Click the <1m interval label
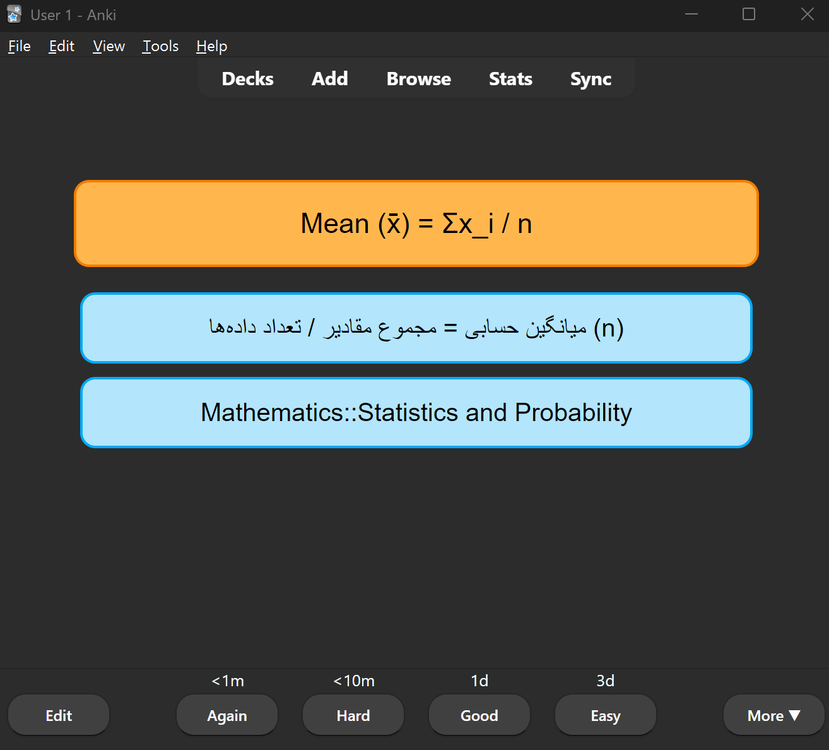829x750 pixels. [x=228, y=681]
